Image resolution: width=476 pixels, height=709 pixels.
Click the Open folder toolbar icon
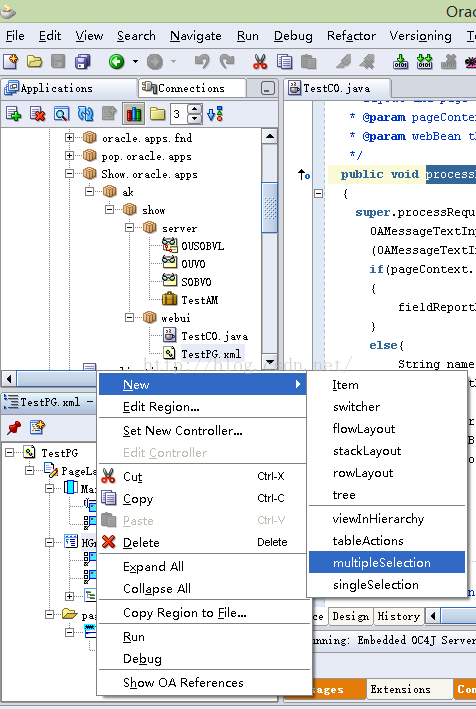click(x=34, y=61)
